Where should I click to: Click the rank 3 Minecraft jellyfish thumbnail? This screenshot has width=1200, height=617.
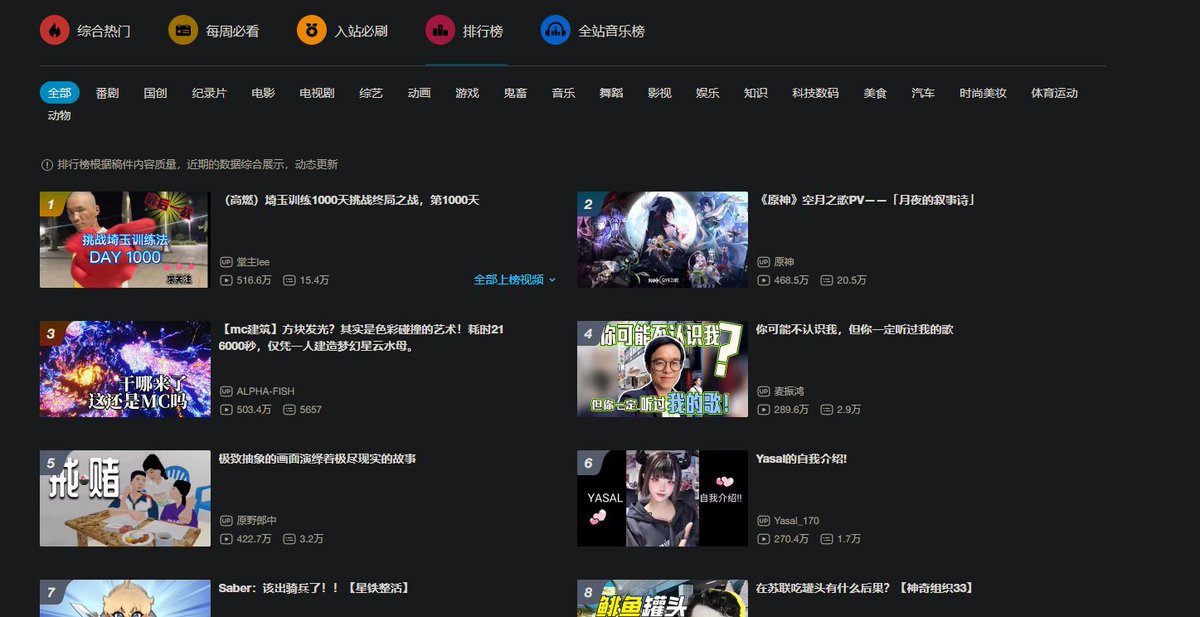(125, 369)
